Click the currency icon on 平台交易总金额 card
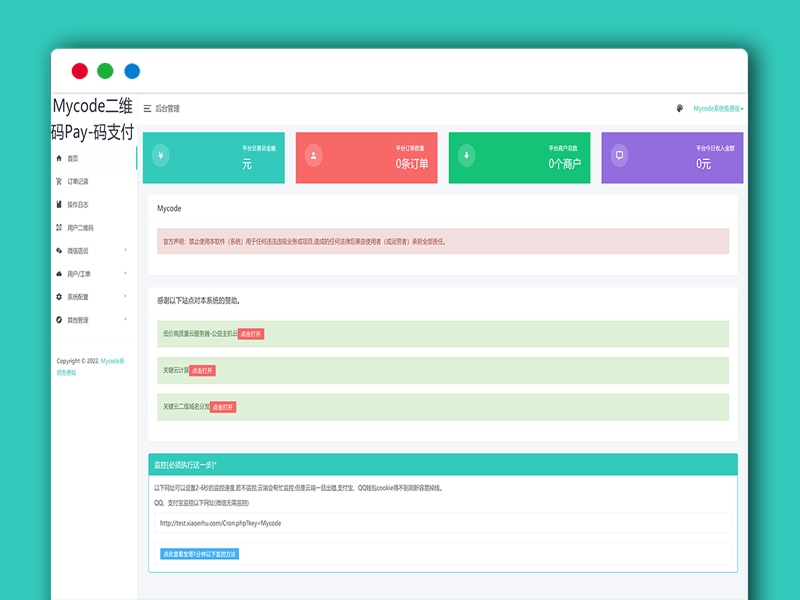Screen dimensions: 800x600 click(161, 157)
